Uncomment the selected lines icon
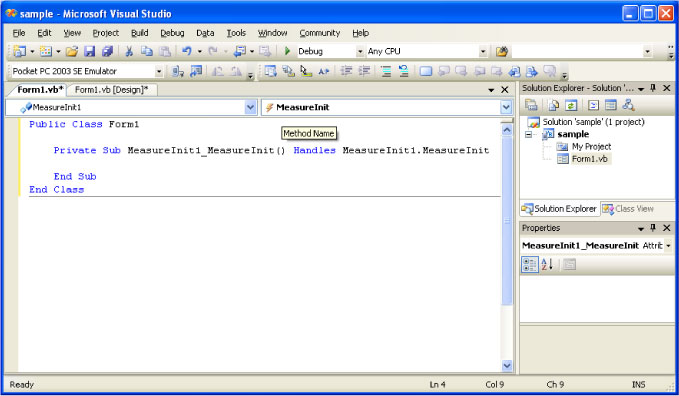 coord(404,71)
